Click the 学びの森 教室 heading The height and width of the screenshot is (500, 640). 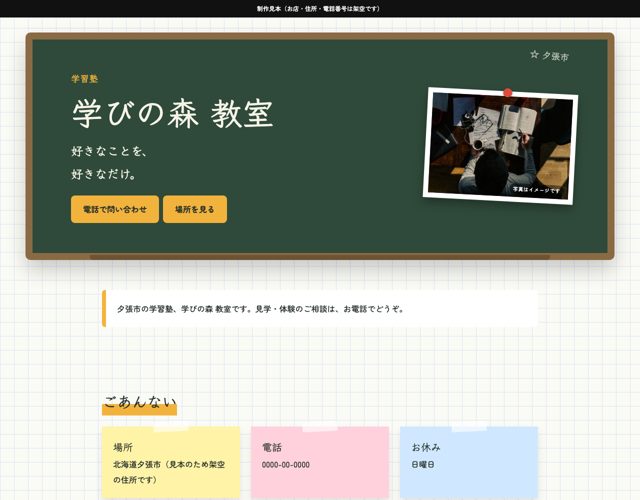tap(172, 113)
